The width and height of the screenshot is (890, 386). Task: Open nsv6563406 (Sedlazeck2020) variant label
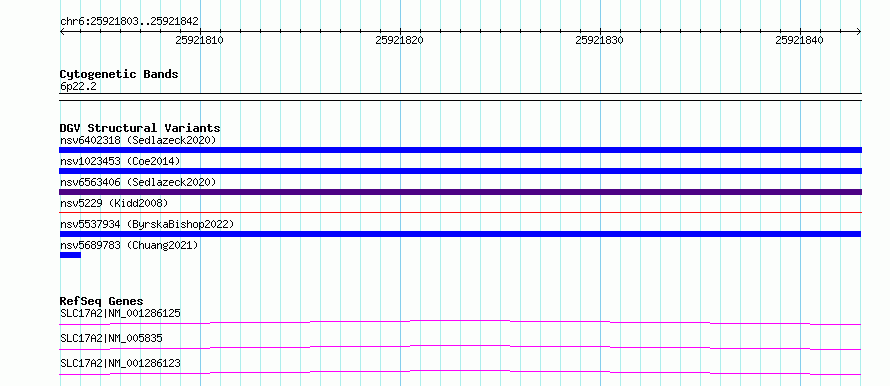tap(138, 182)
